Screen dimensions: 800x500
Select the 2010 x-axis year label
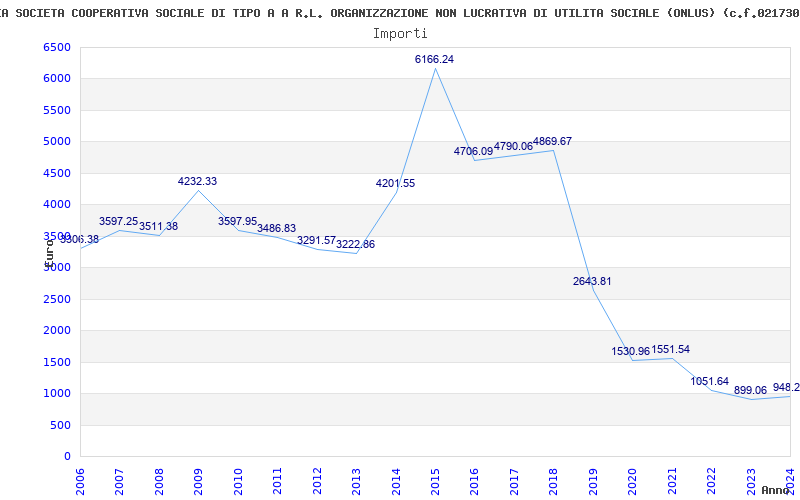pyautogui.click(x=238, y=481)
